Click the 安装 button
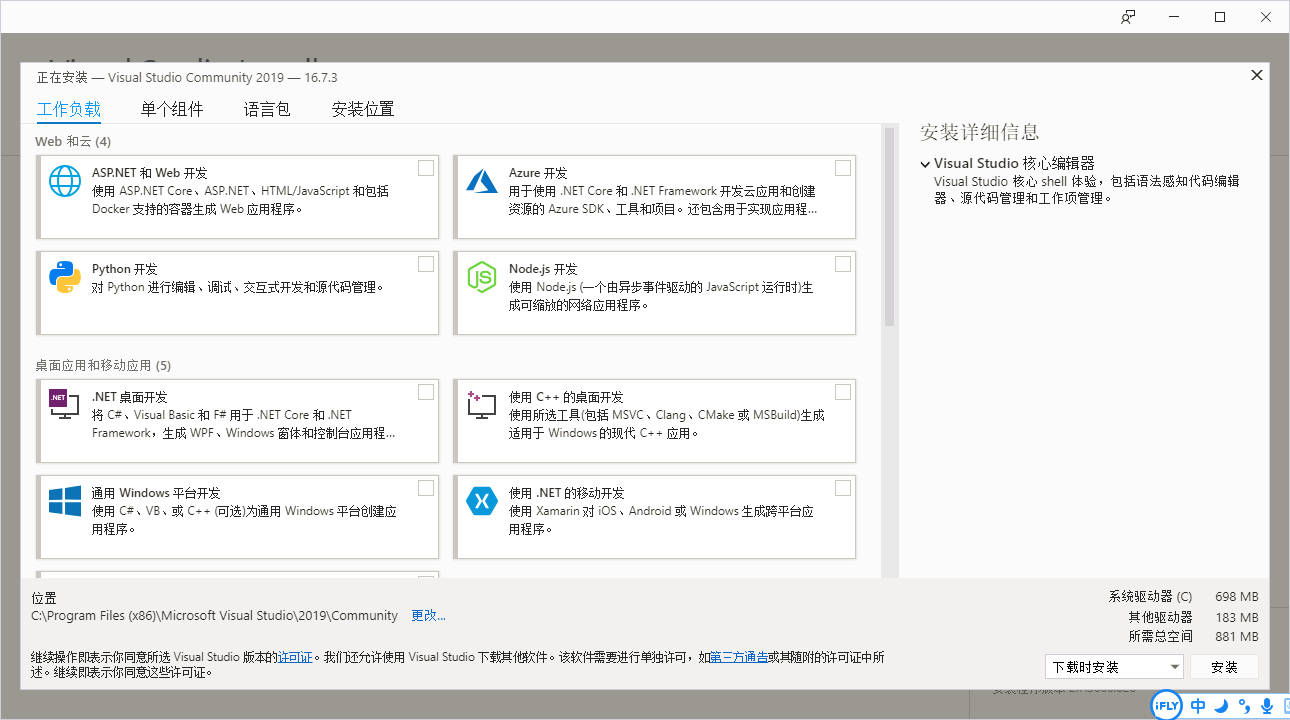This screenshot has width=1290, height=720. [x=1224, y=667]
